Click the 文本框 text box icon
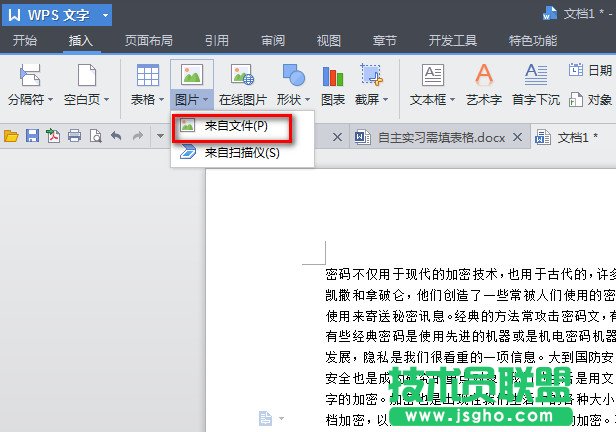Screen dimensions: 616x432 click(x=433, y=75)
